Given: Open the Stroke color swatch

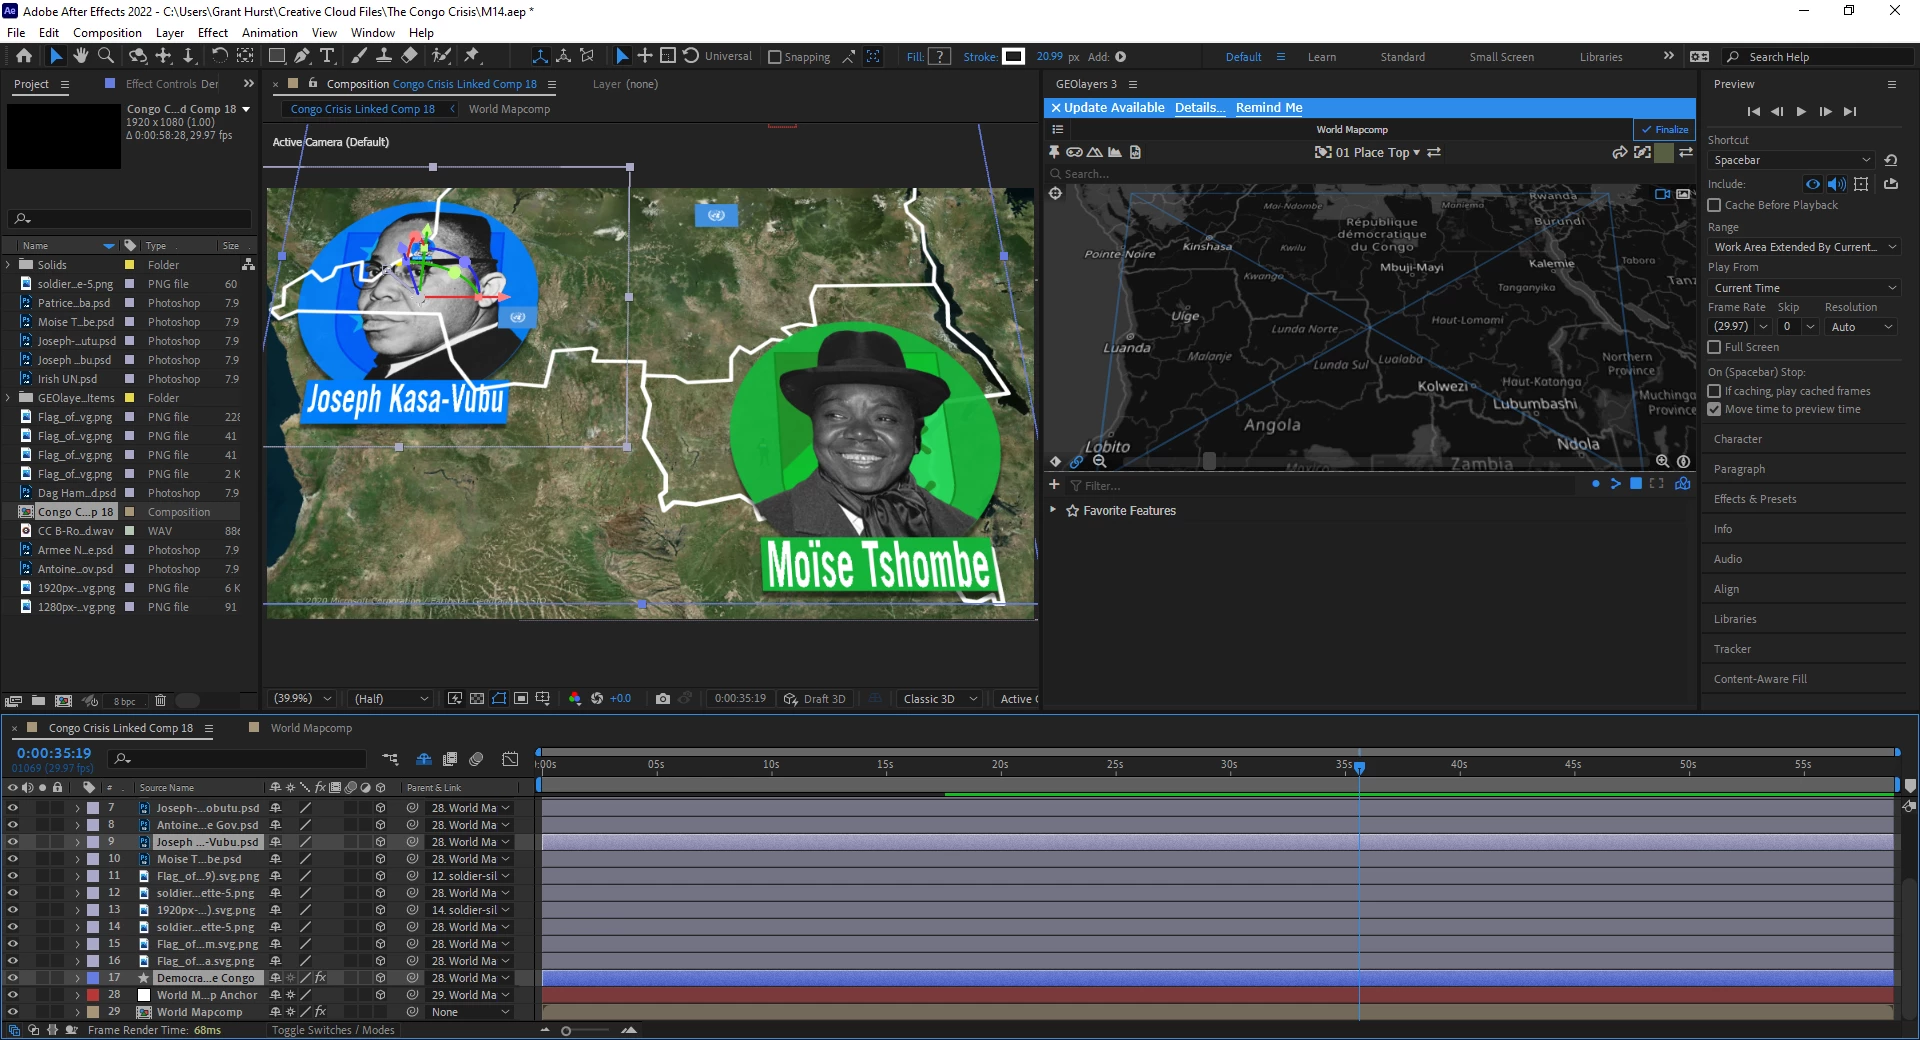Looking at the screenshot, I should tap(1013, 57).
